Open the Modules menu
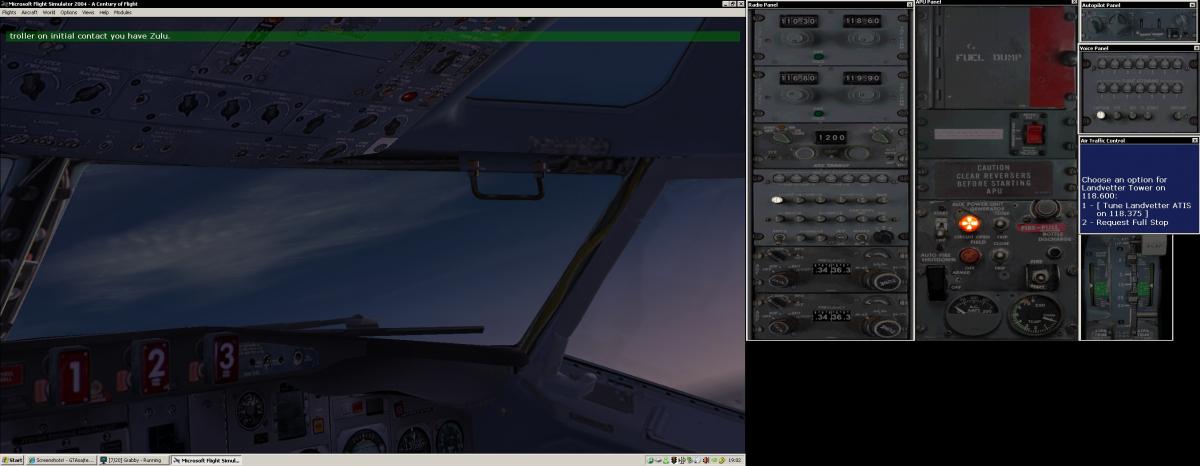Image resolution: width=1200 pixels, height=466 pixels. [x=122, y=12]
